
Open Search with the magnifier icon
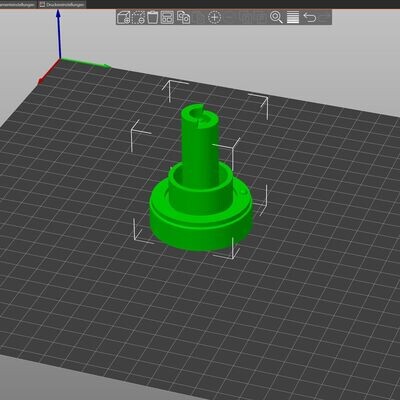click(x=276, y=17)
